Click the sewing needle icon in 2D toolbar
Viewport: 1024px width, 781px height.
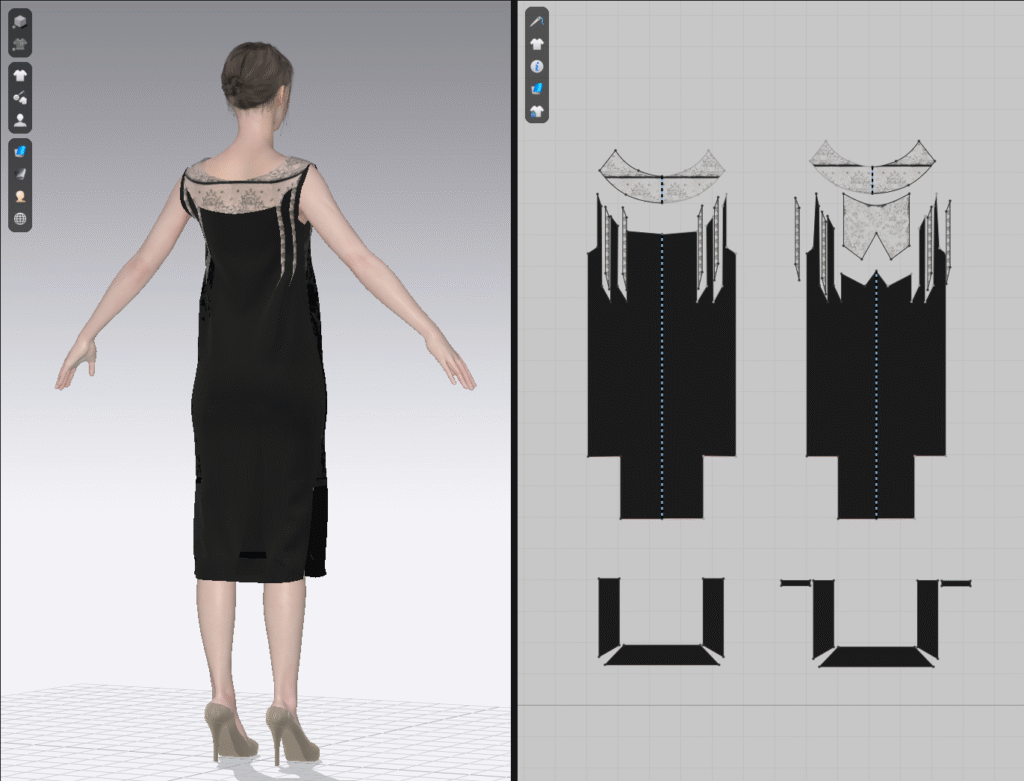[x=537, y=21]
